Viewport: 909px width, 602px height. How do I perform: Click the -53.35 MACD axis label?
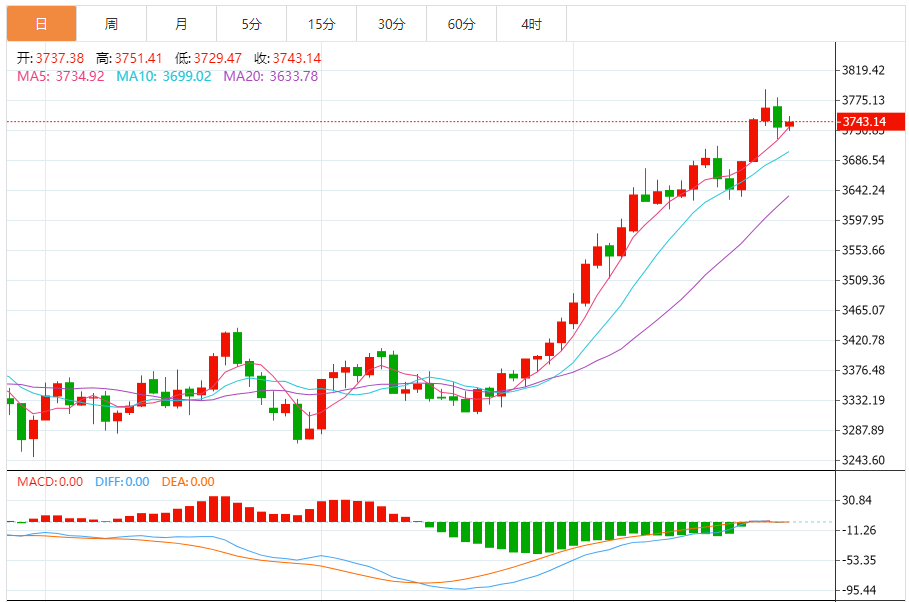[859, 560]
